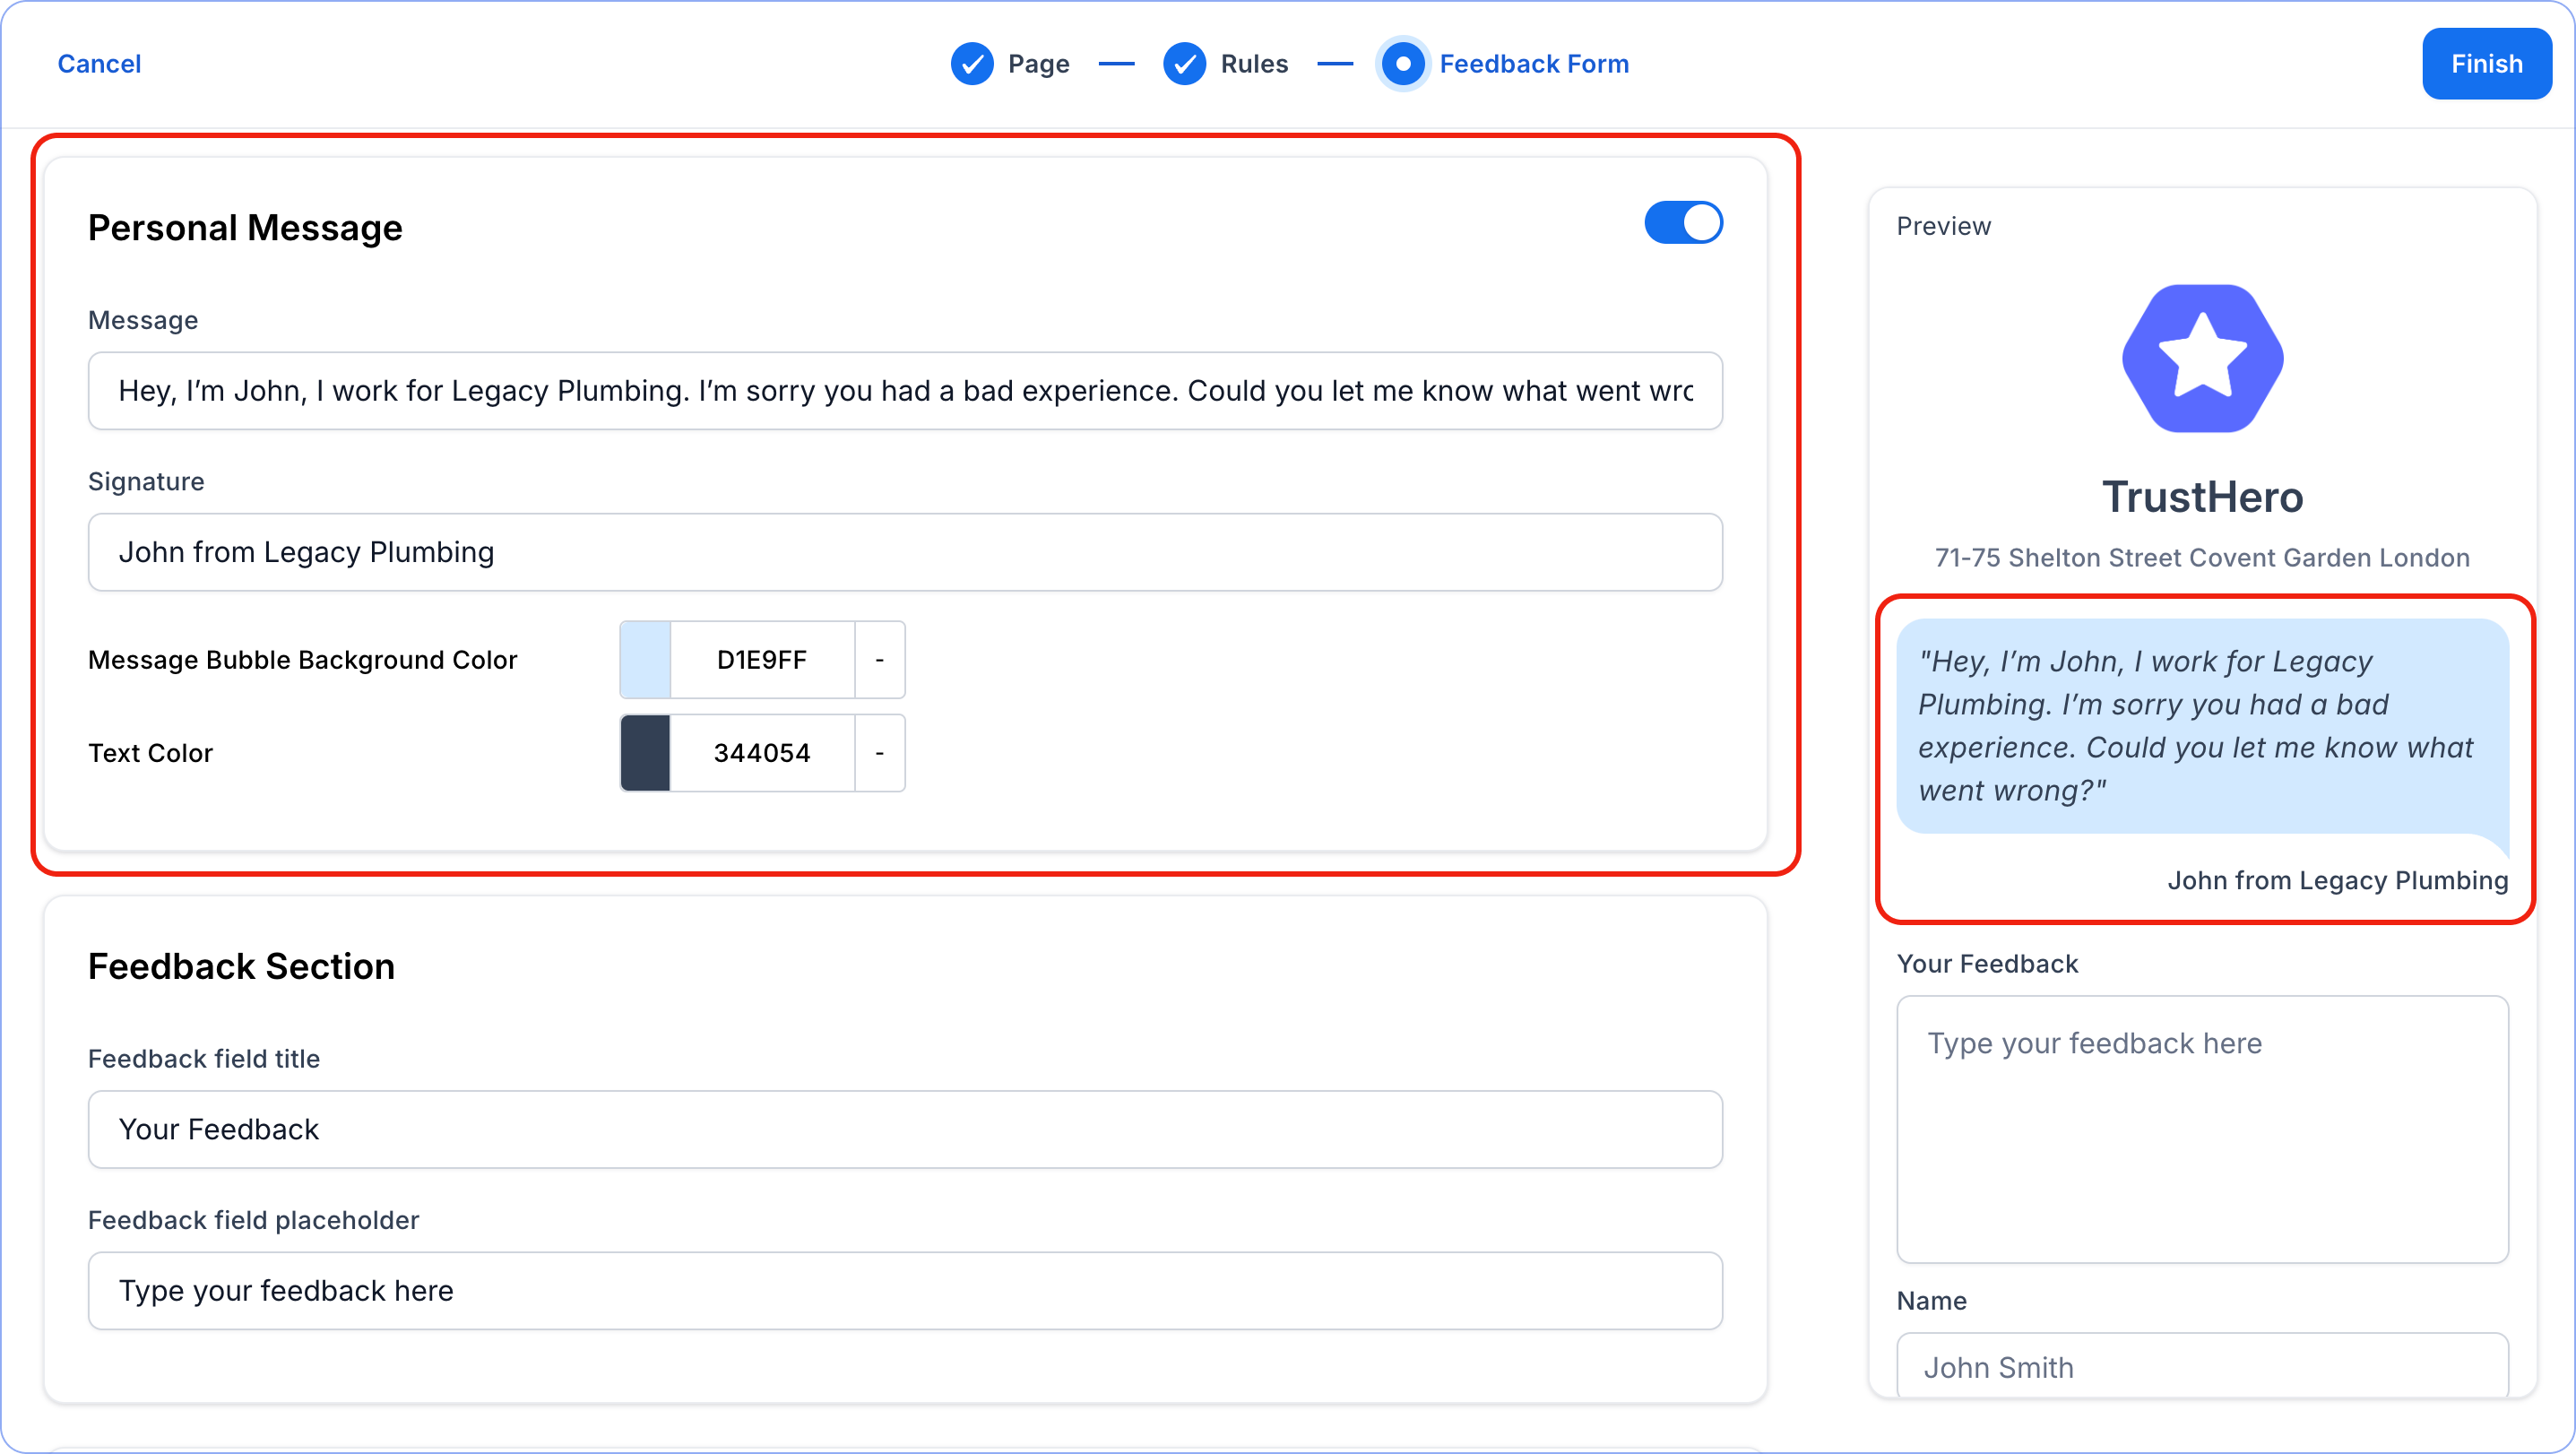Select the Feedback Form step label
2576x1454 pixels.
pos(1533,64)
